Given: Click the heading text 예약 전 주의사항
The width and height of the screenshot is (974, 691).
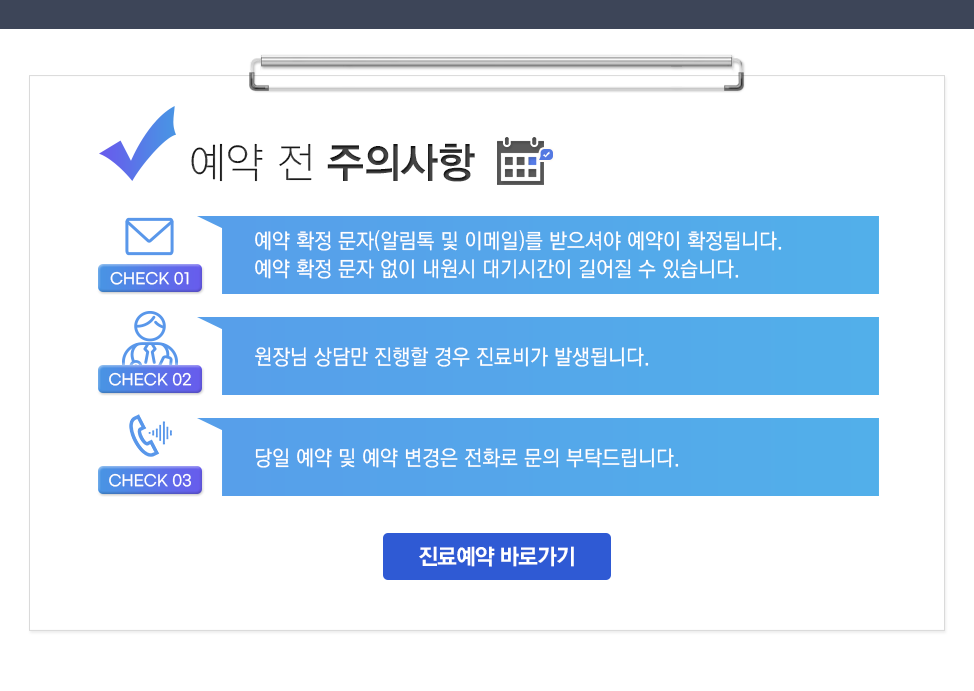Looking at the screenshot, I should (x=332, y=162).
